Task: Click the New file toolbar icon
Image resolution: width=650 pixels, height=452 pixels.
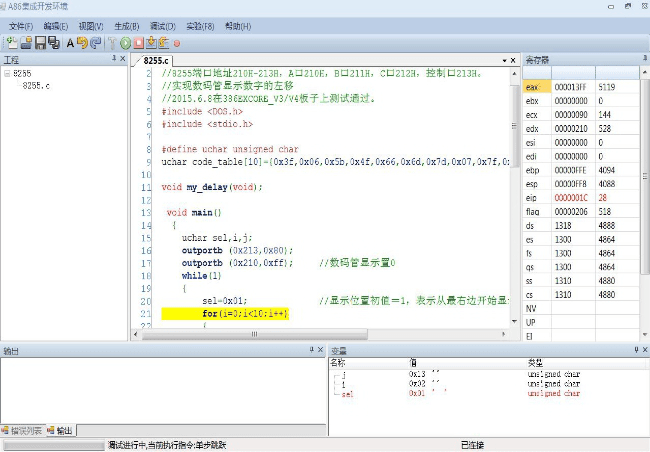Action: coord(11,43)
